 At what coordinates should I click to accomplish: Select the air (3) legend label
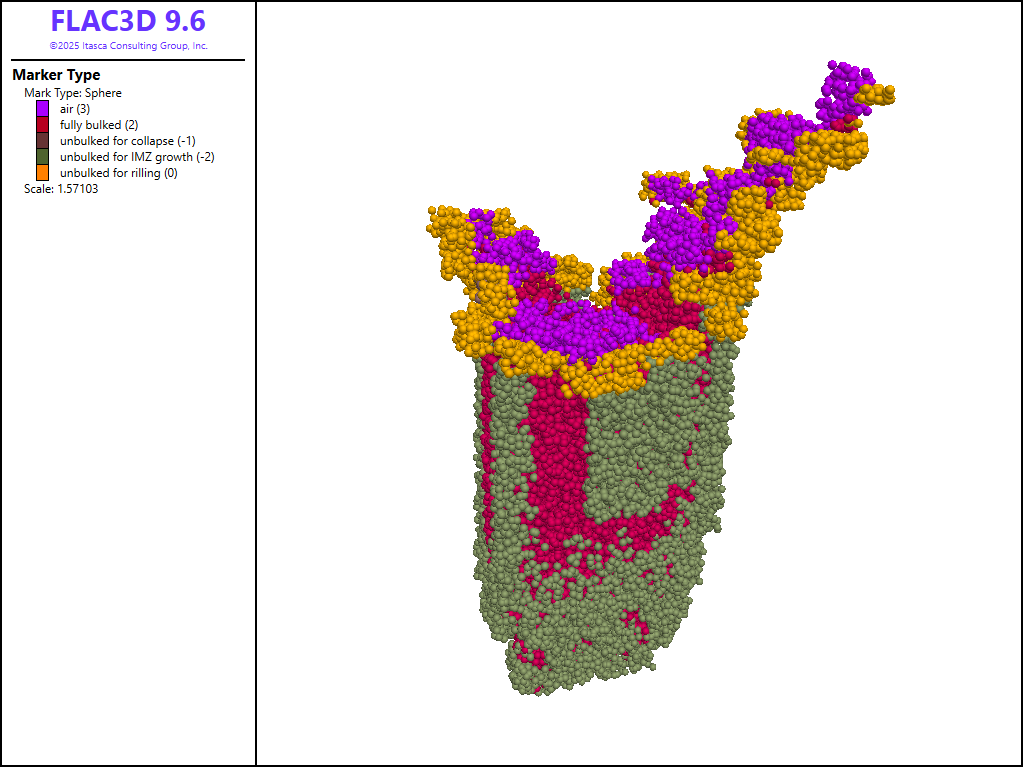coord(75,109)
